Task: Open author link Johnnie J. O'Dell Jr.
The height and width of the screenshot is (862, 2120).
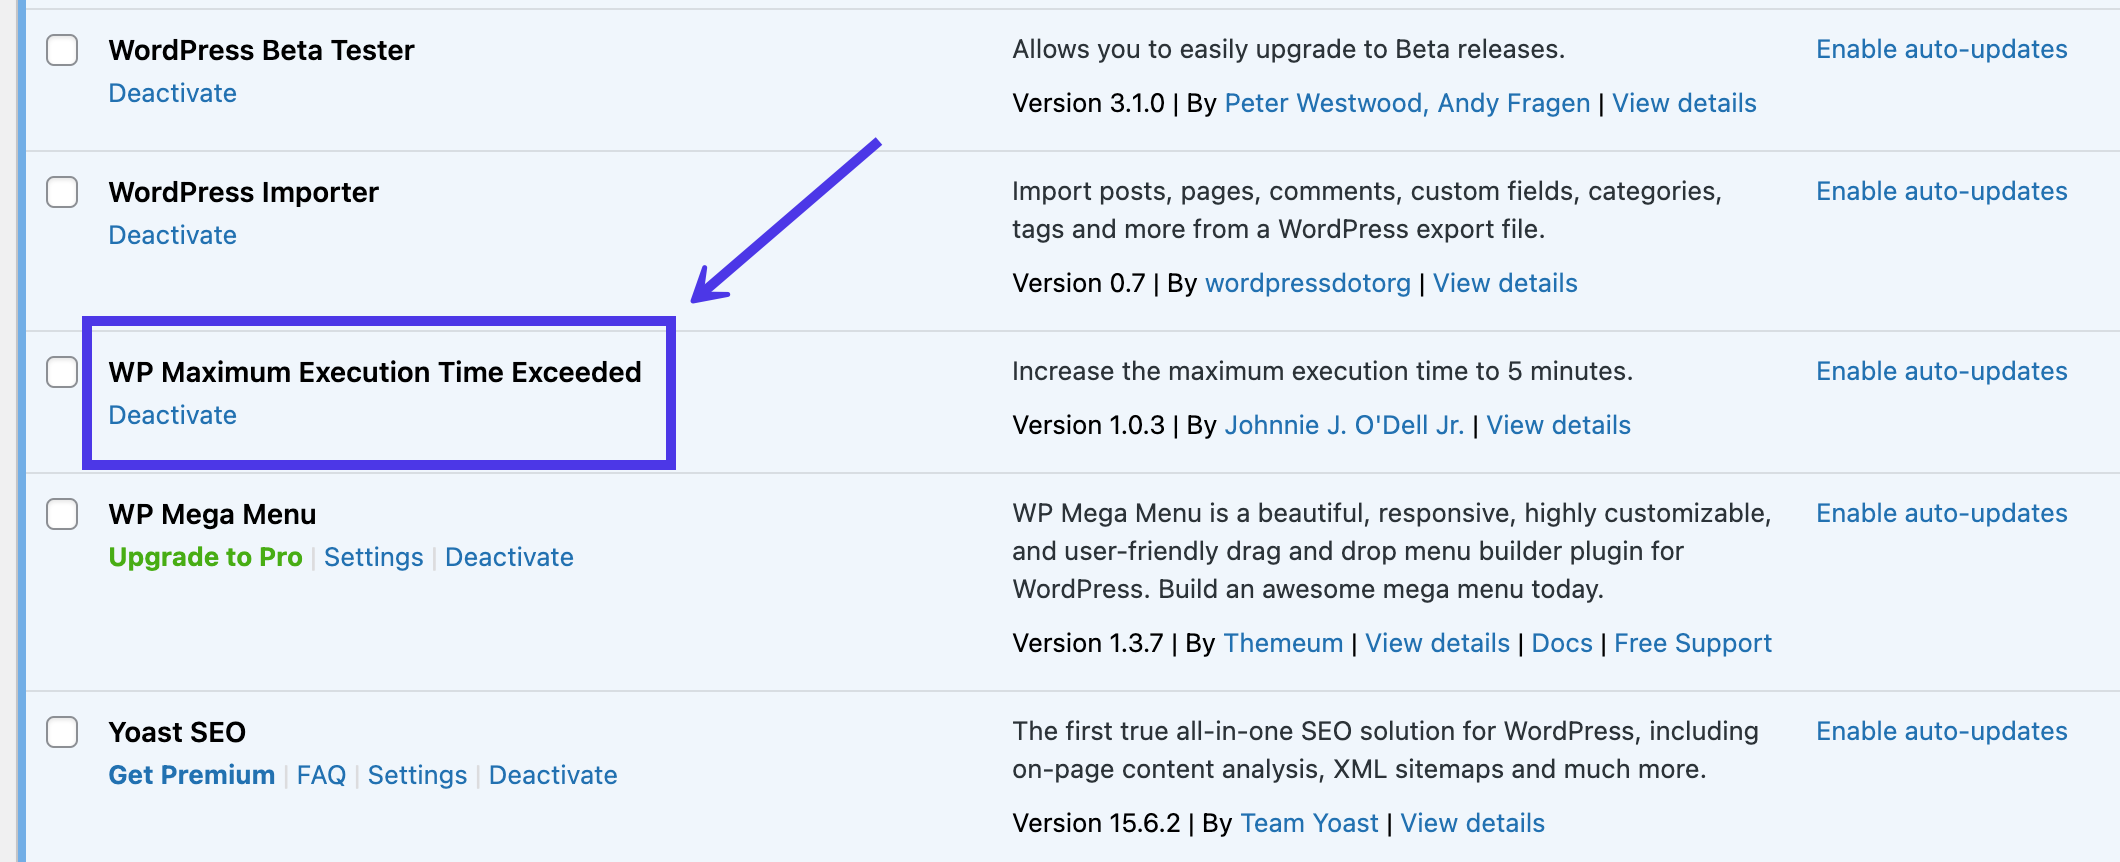Action: coord(1344,425)
